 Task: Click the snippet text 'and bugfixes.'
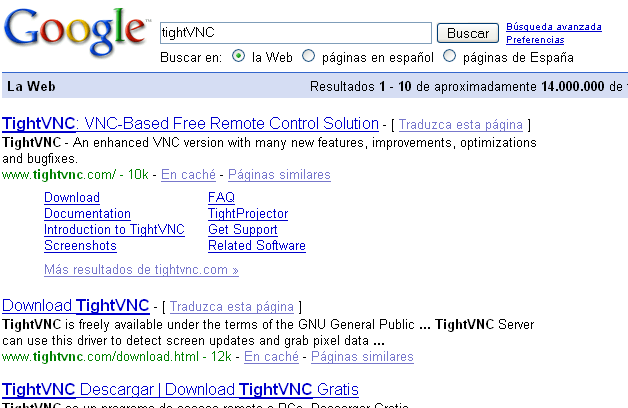click(40, 159)
